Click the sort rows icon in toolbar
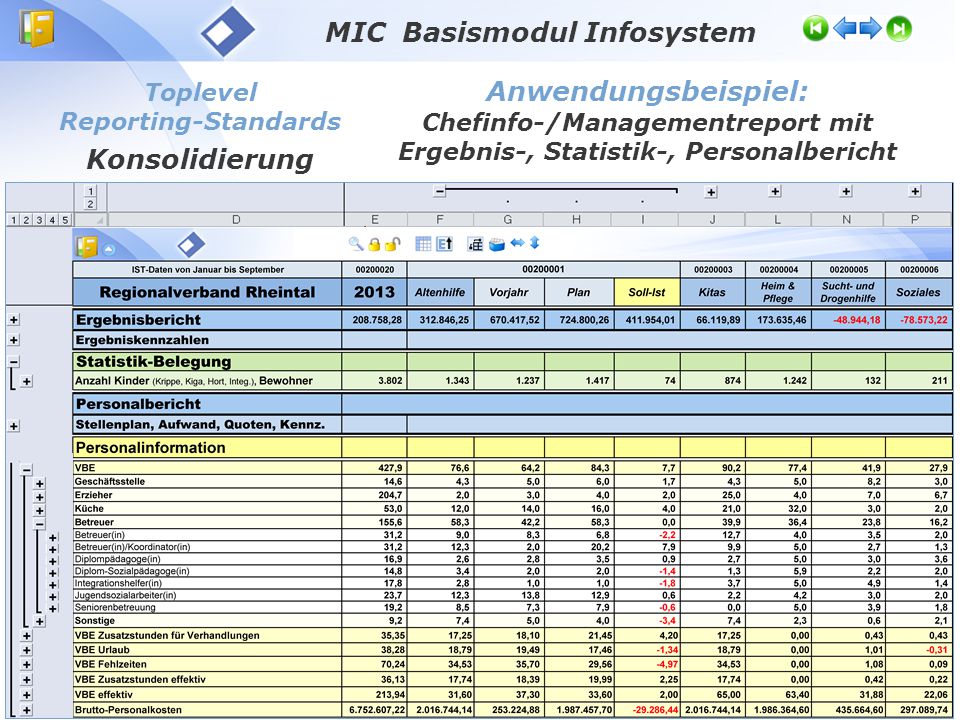Image resolution: width=960 pixels, height=720 pixels. pos(475,244)
